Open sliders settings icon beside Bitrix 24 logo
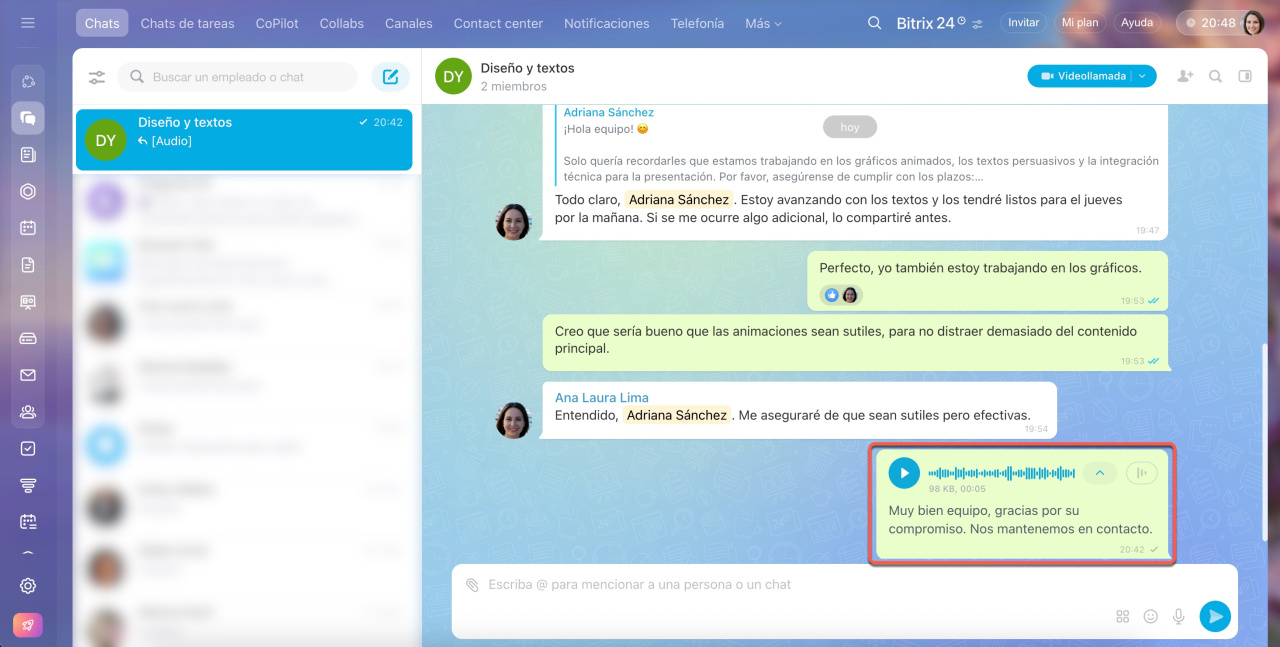 pos(977,23)
